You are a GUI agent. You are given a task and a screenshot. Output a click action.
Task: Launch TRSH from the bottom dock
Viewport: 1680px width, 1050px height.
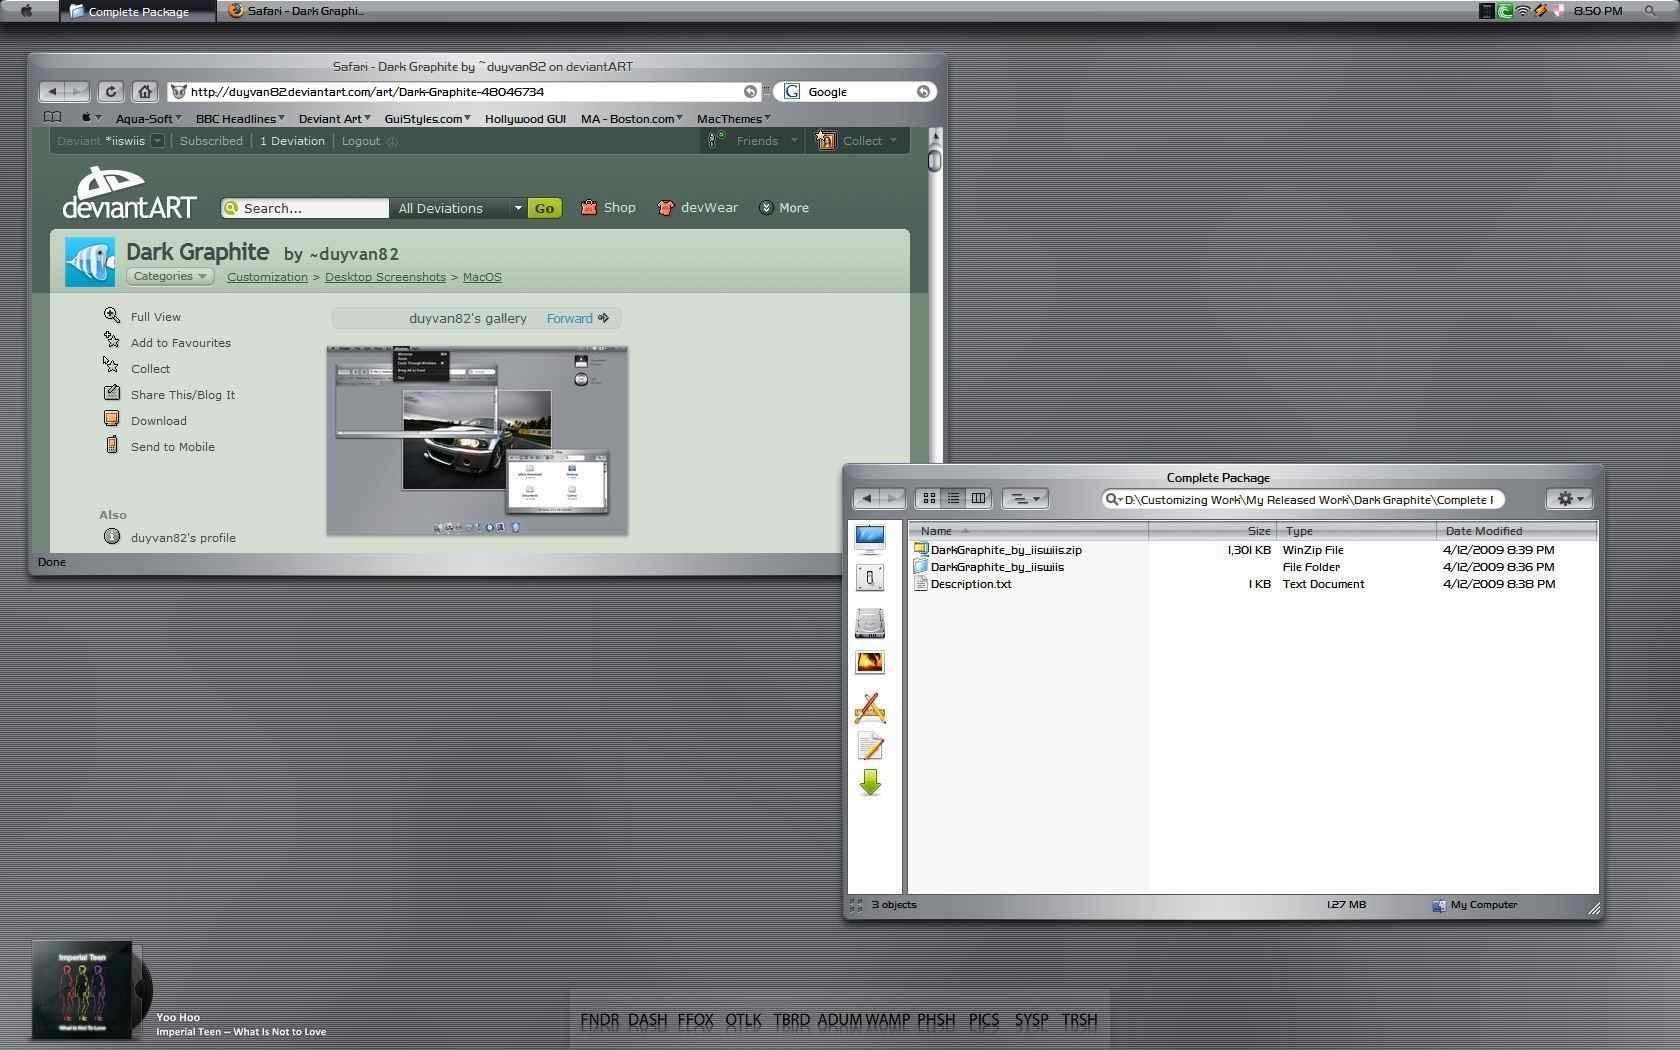(1079, 1020)
